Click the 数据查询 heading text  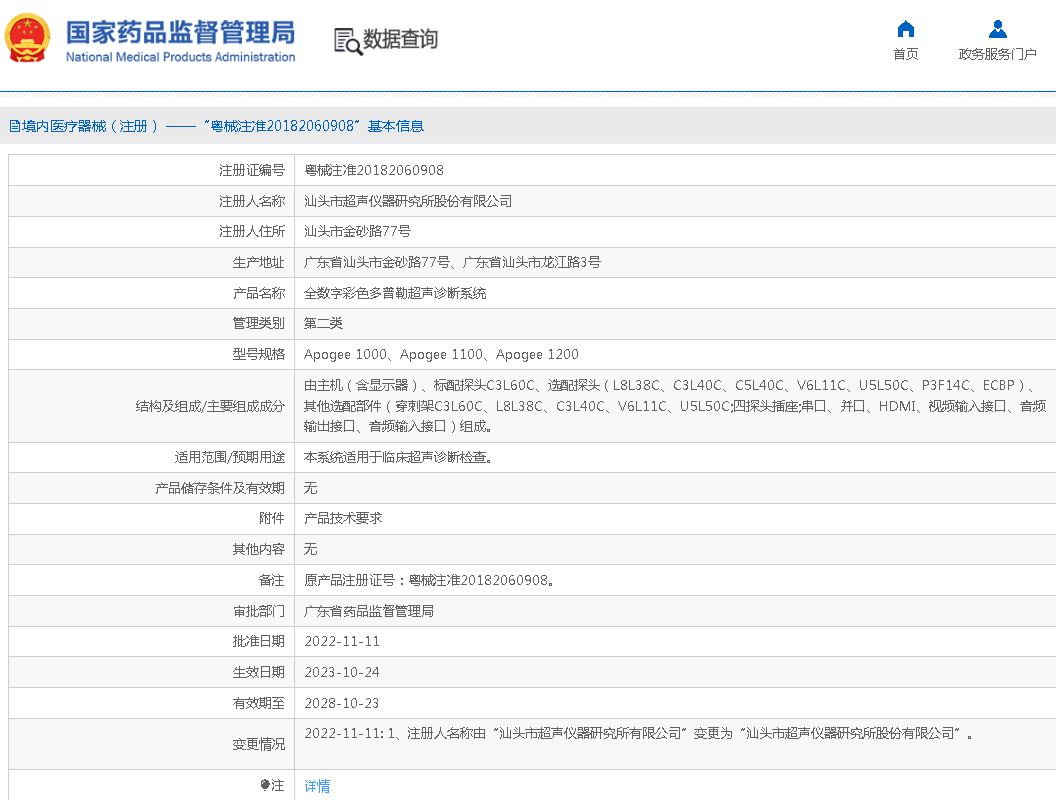click(x=400, y=40)
